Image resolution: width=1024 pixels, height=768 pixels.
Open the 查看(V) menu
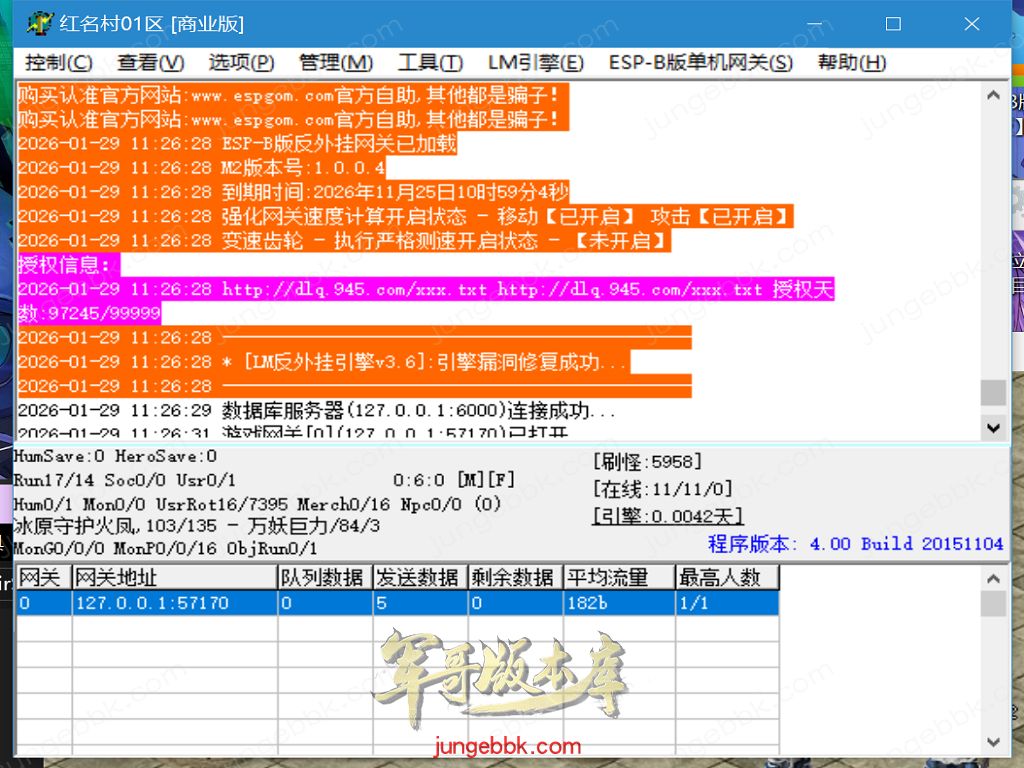(x=150, y=63)
